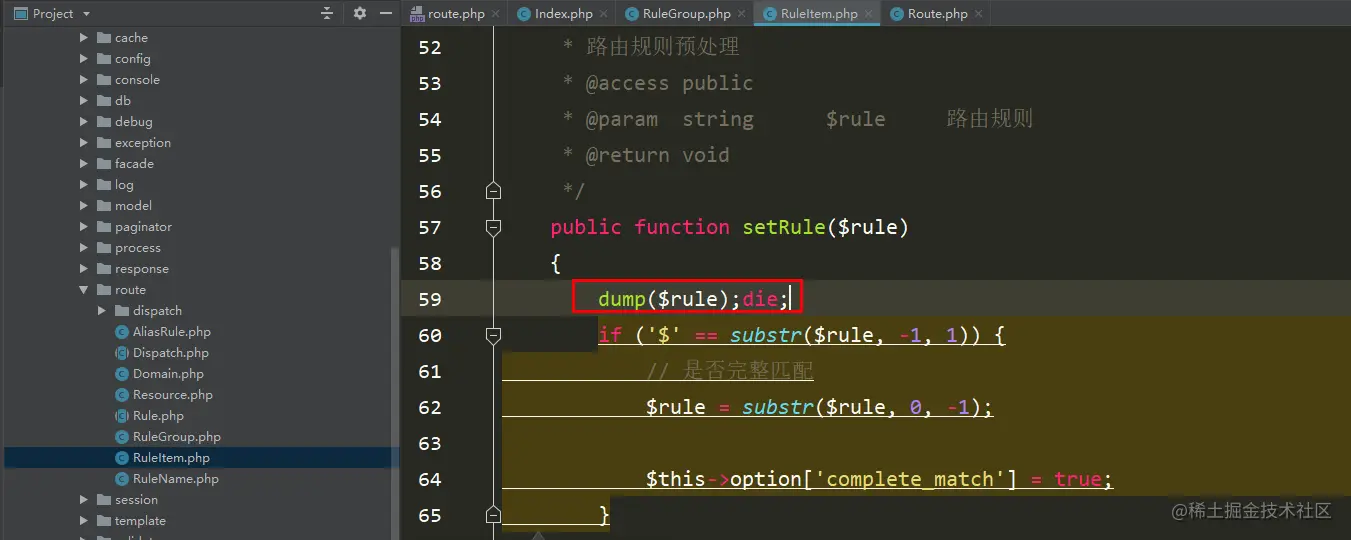Expand the db folder arrow
The width and height of the screenshot is (1351, 540).
click(x=85, y=101)
